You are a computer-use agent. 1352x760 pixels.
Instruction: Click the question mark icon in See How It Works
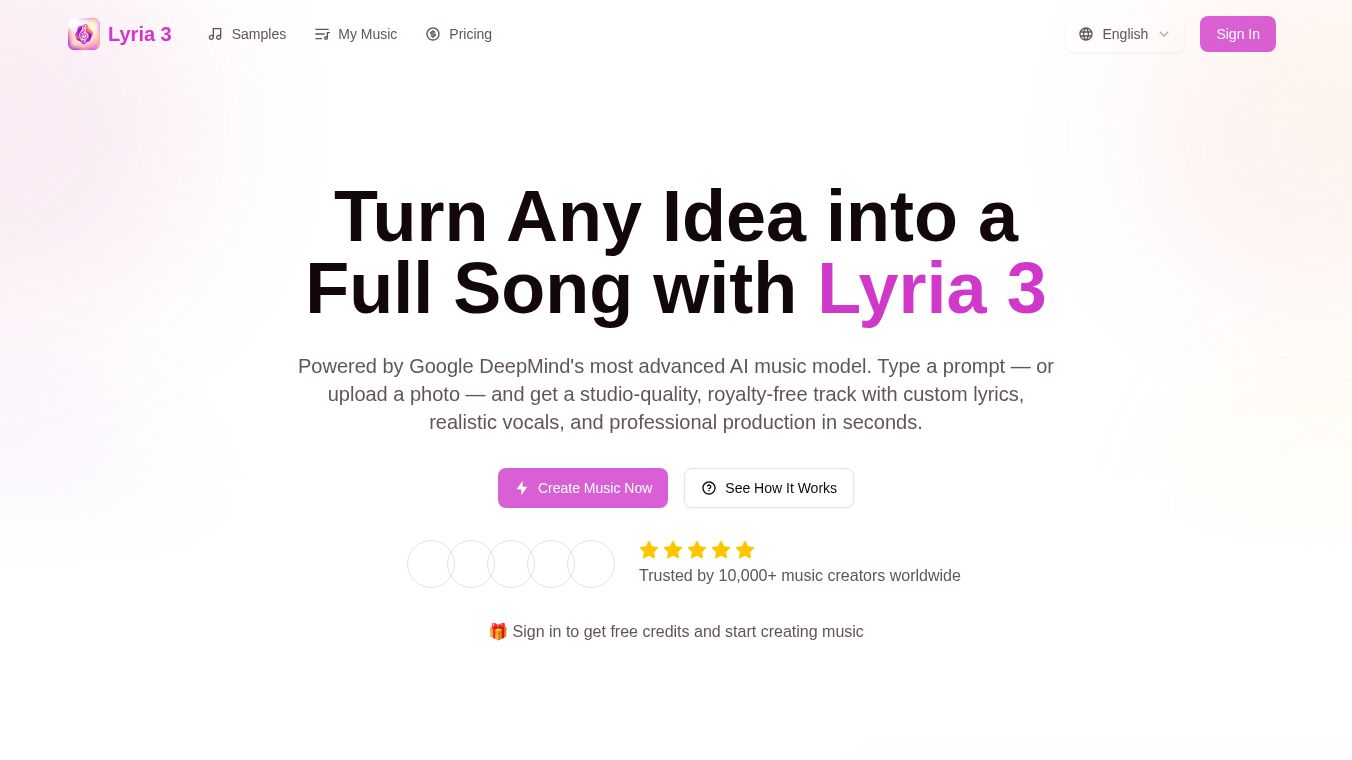pyautogui.click(x=709, y=488)
